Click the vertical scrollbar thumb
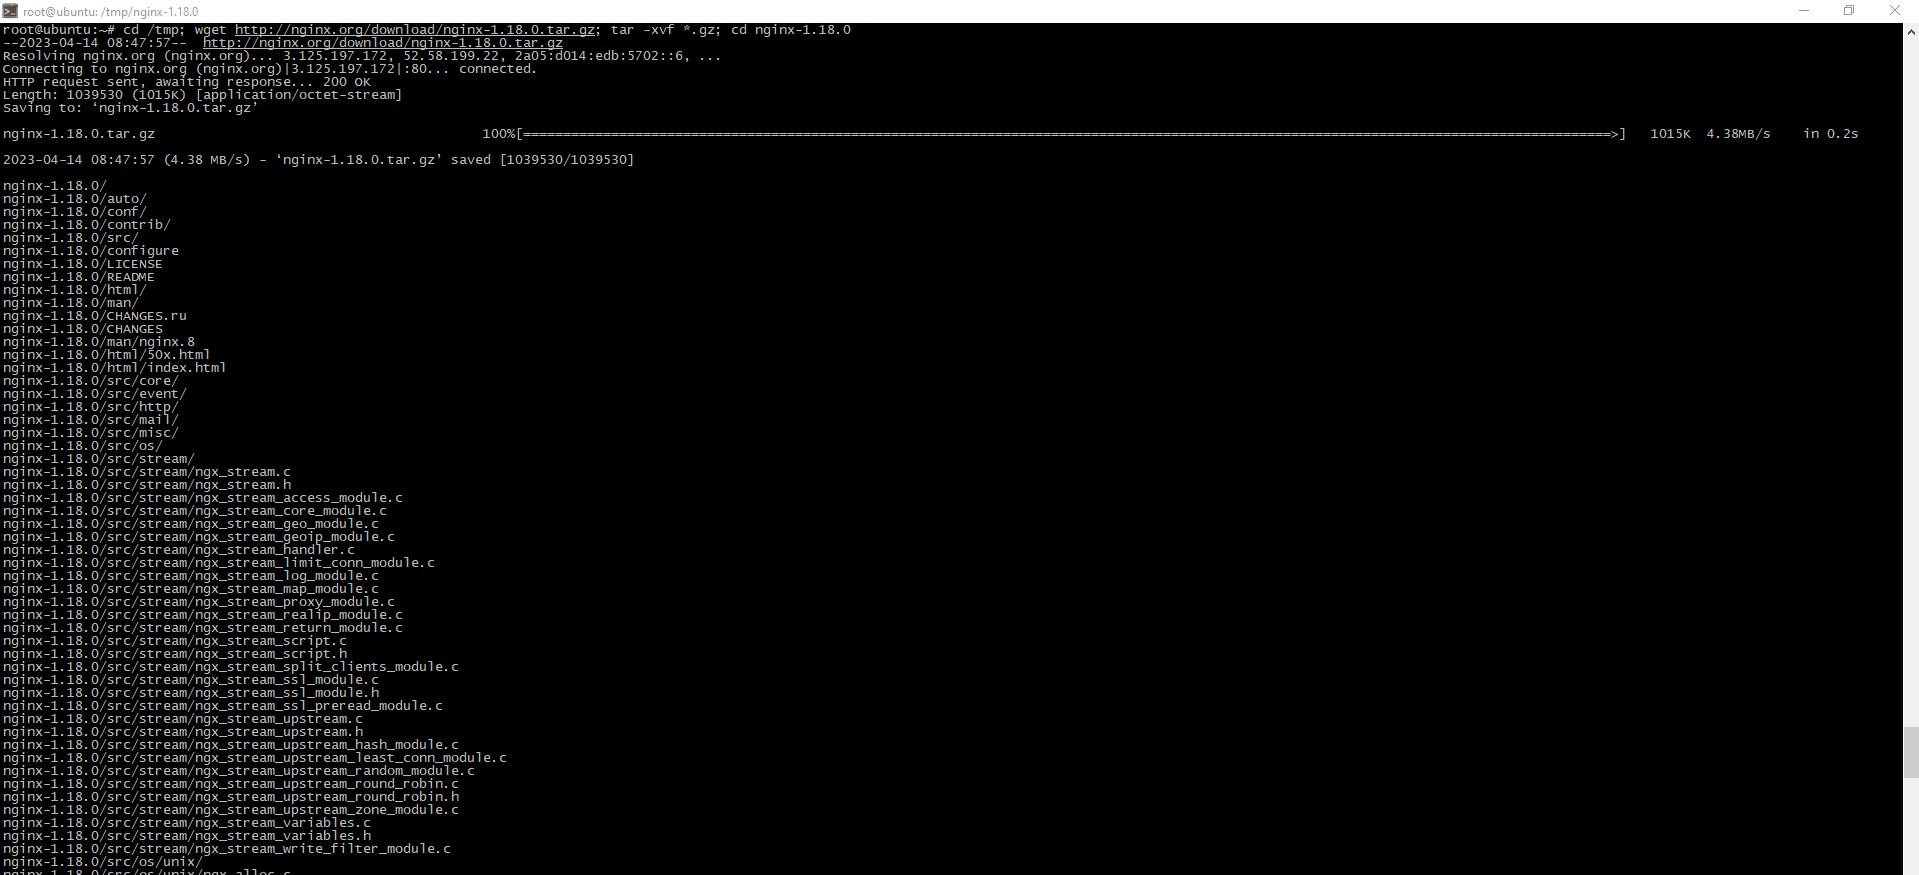Screen dimensions: 1919x875 coord(1910,752)
